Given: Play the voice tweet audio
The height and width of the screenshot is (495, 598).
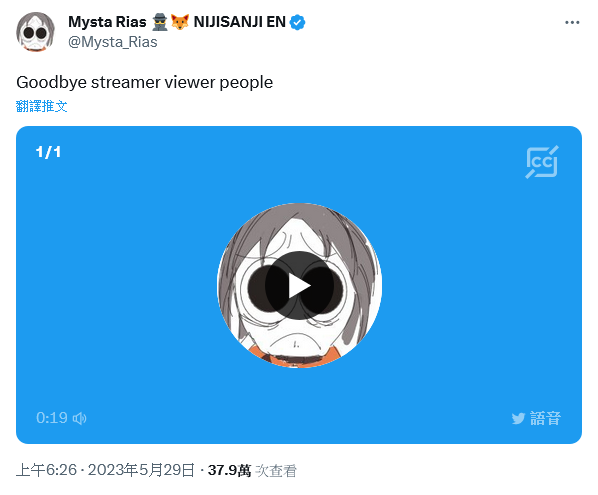Looking at the screenshot, I should click(x=299, y=285).
